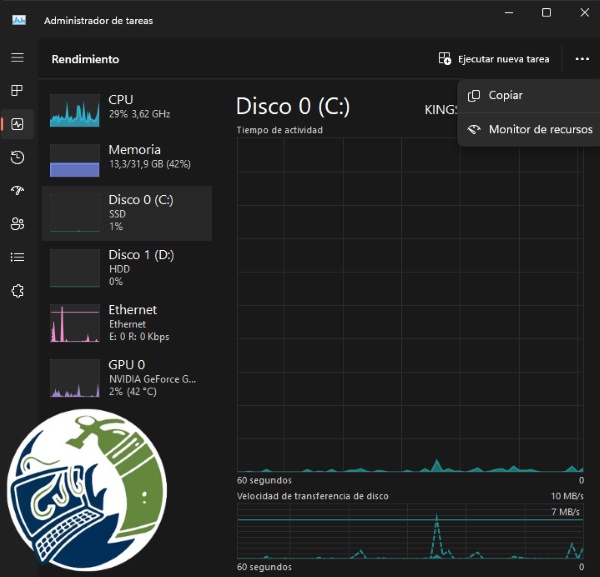The image size is (600, 577).
Task: Click Ejecutar nueva tarea button
Action: [x=494, y=59]
